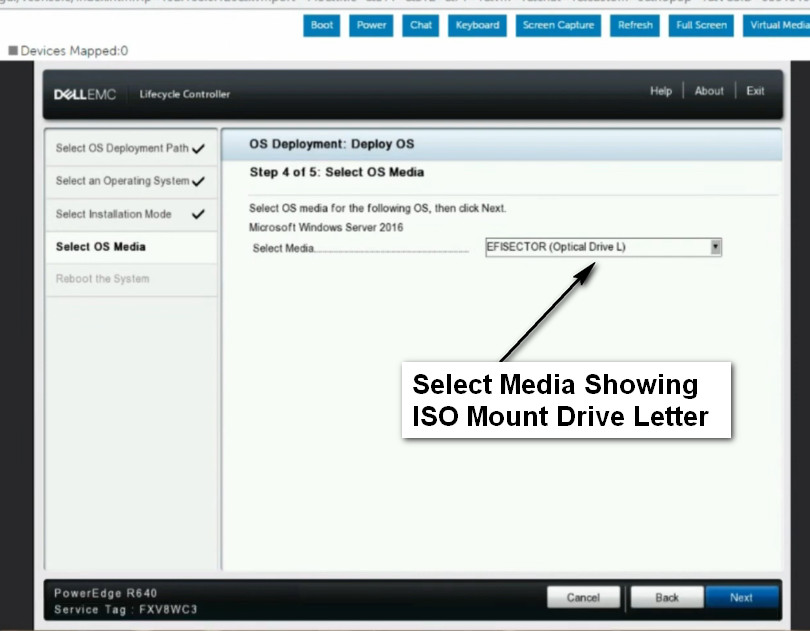Screen dimensions: 810x631
Task: Select the Select OS Media step
Action: [101, 247]
